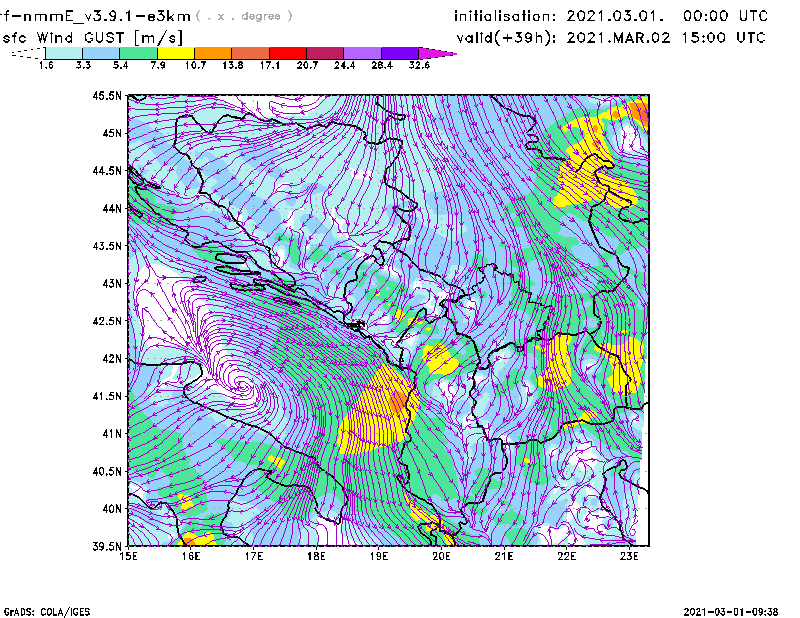Click the 41.5N latitude label
This screenshot has height=618, width=800.
coord(107,396)
